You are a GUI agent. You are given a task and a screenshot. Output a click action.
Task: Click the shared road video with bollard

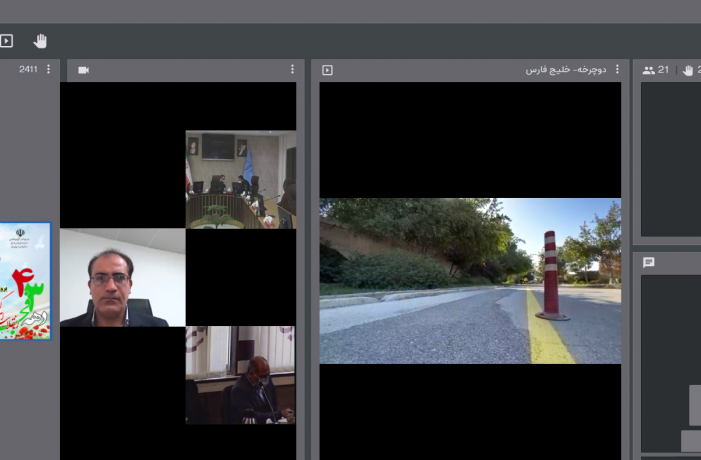pyautogui.click(x=470, y=280)
